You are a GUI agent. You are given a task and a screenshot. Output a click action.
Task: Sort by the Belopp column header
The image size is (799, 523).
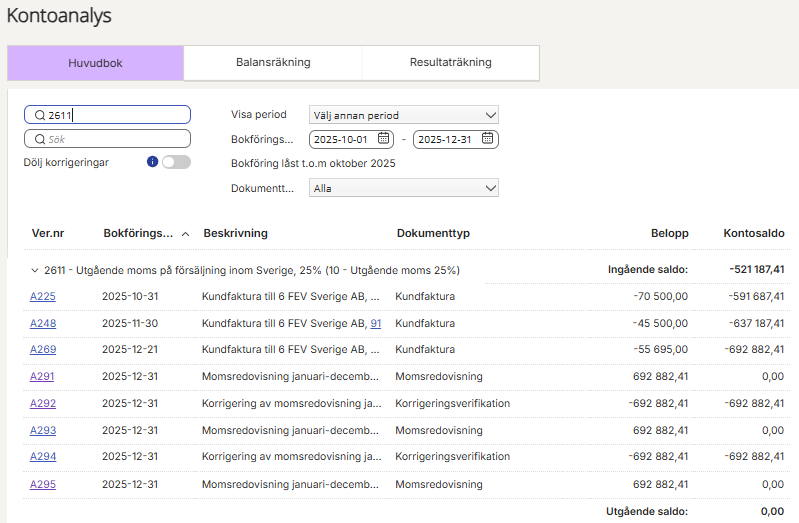pyautogui.click(x=670, y=233)
